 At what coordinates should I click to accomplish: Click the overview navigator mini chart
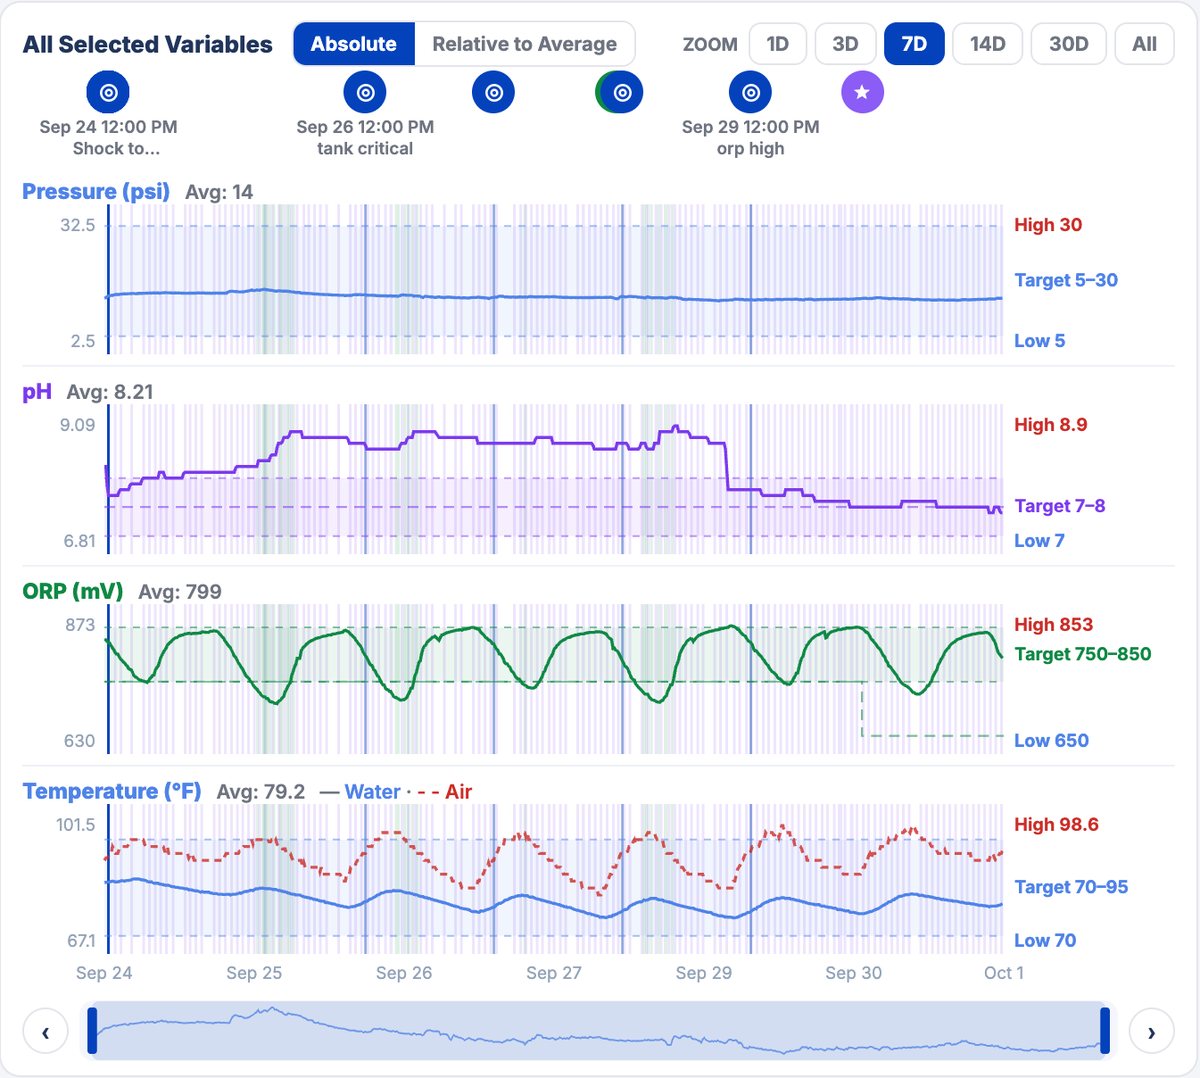point(598,1031)
